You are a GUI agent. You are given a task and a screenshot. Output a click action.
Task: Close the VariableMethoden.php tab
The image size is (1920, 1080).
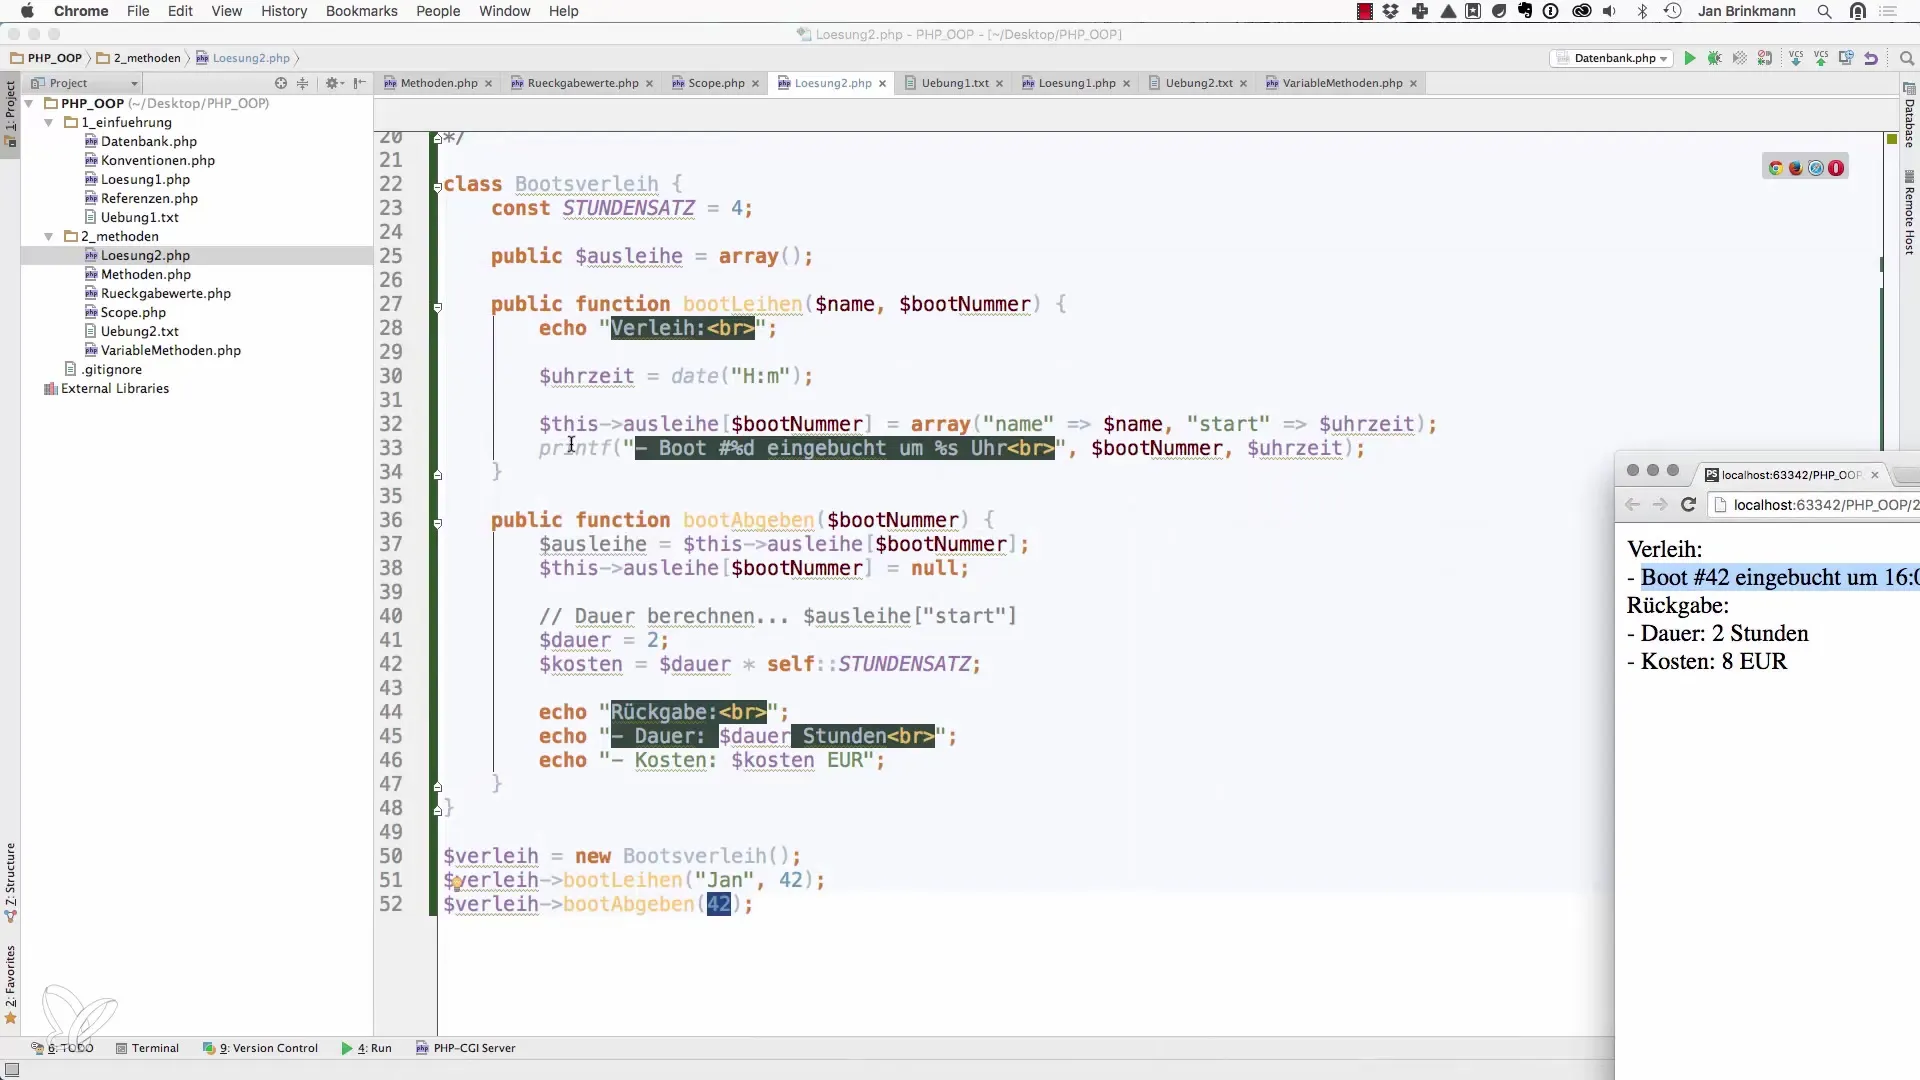[x=1413, y=84]
